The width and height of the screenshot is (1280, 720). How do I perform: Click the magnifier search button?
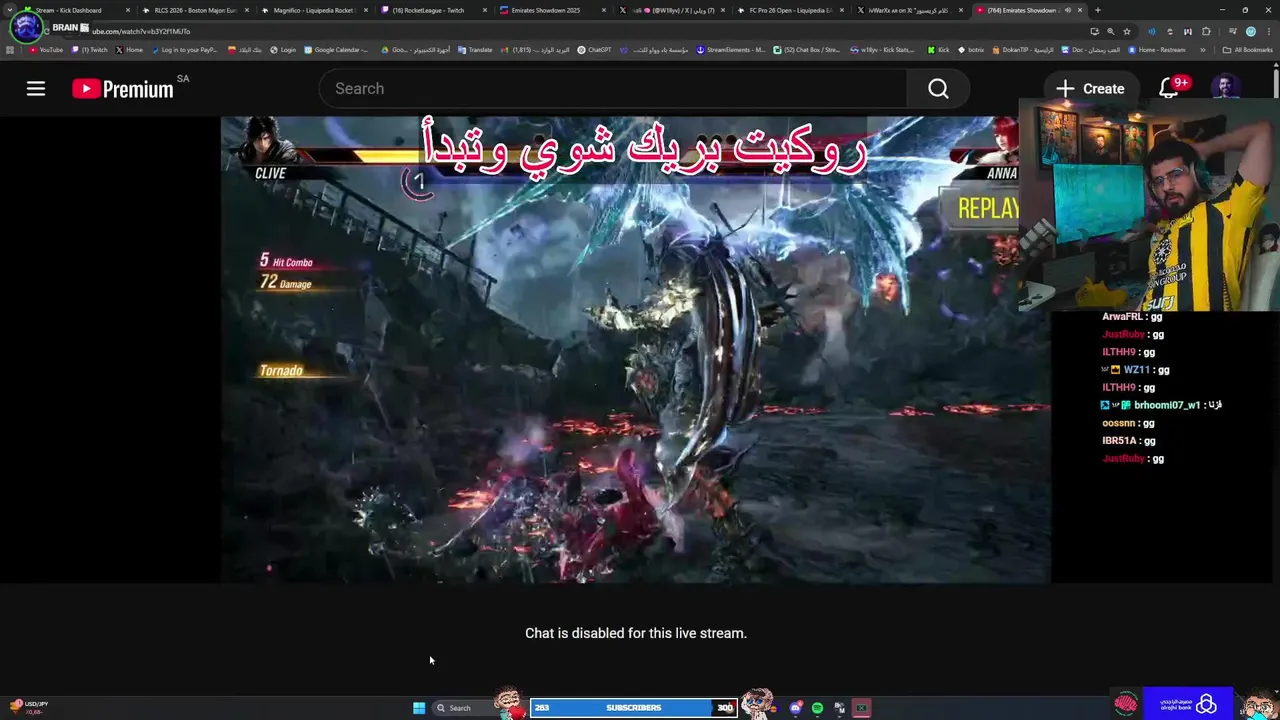coord(938,89)
